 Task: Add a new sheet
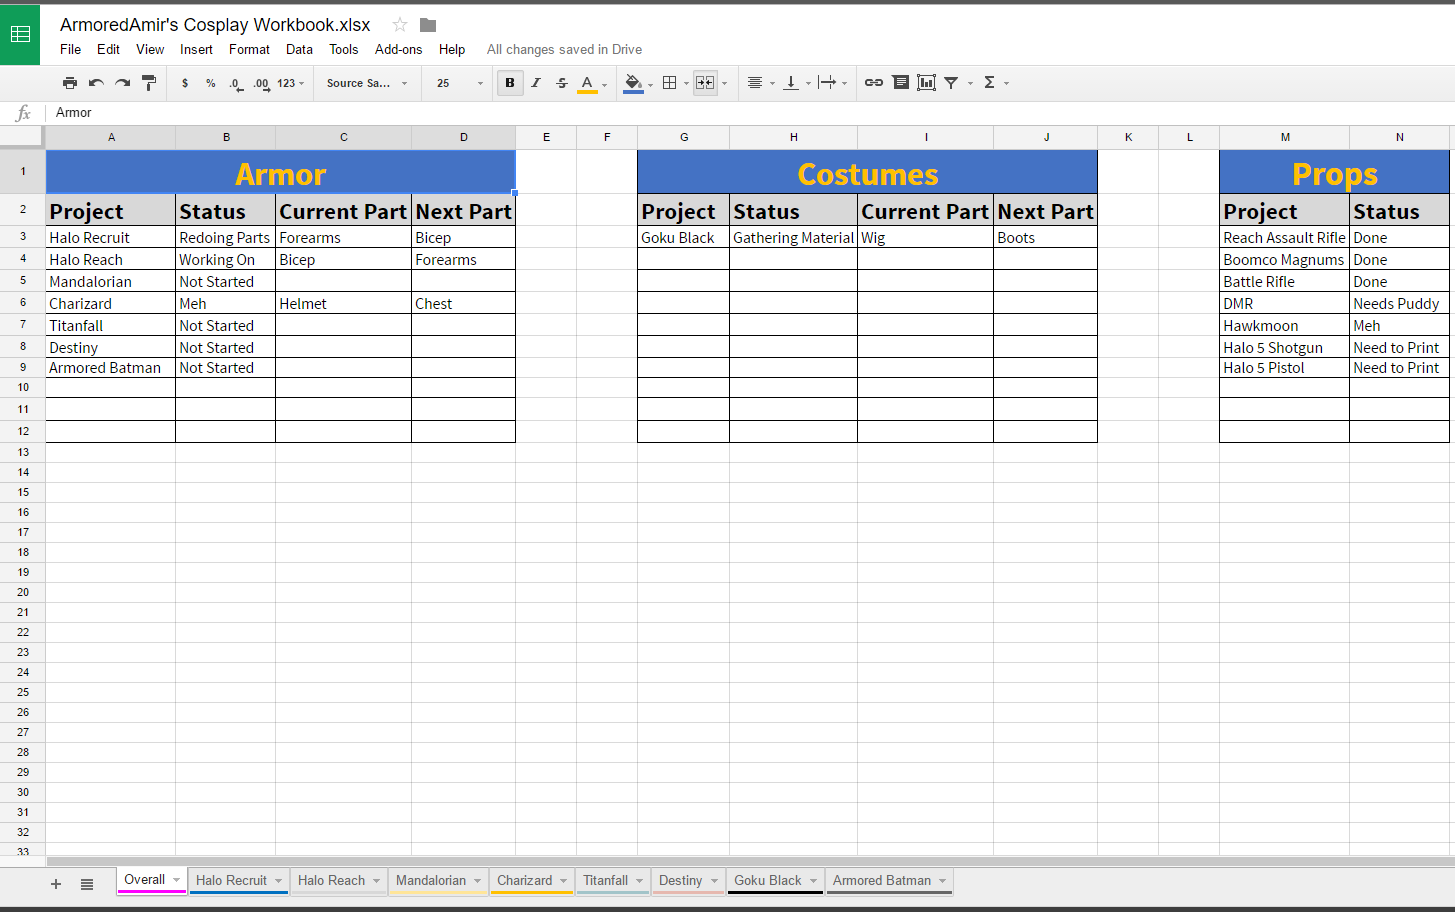click(x=56, y=884)
